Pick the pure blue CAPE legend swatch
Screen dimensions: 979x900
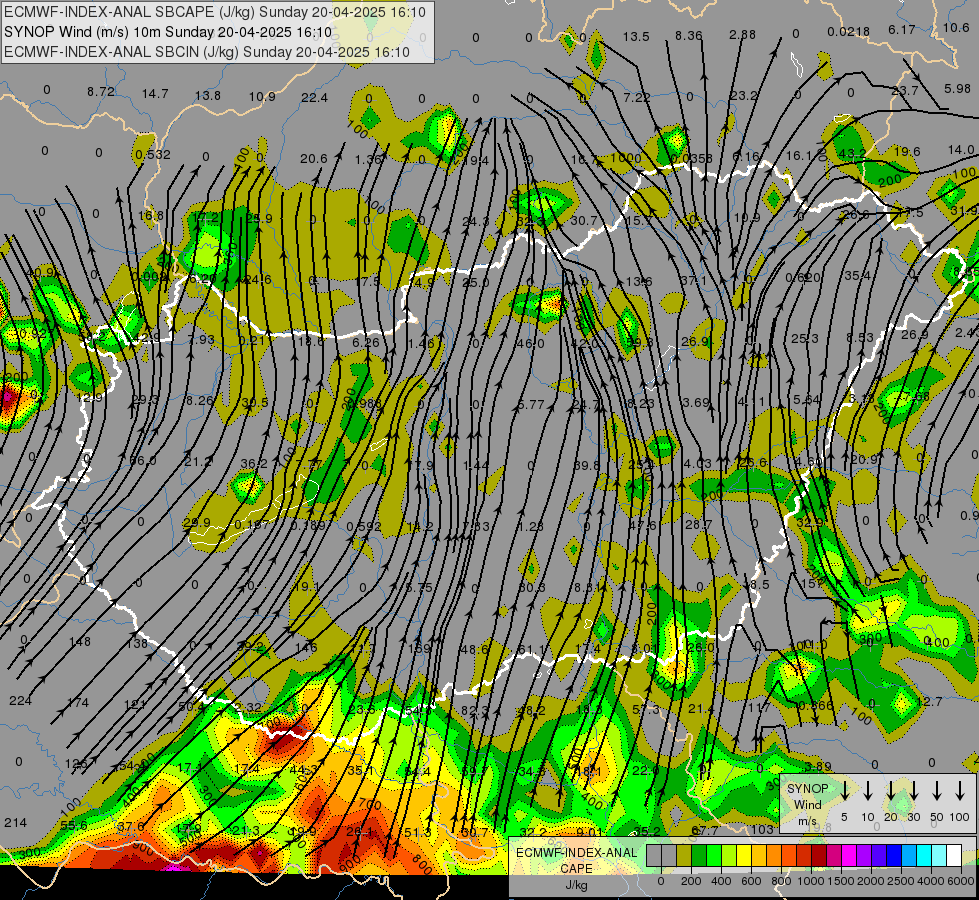893,855
